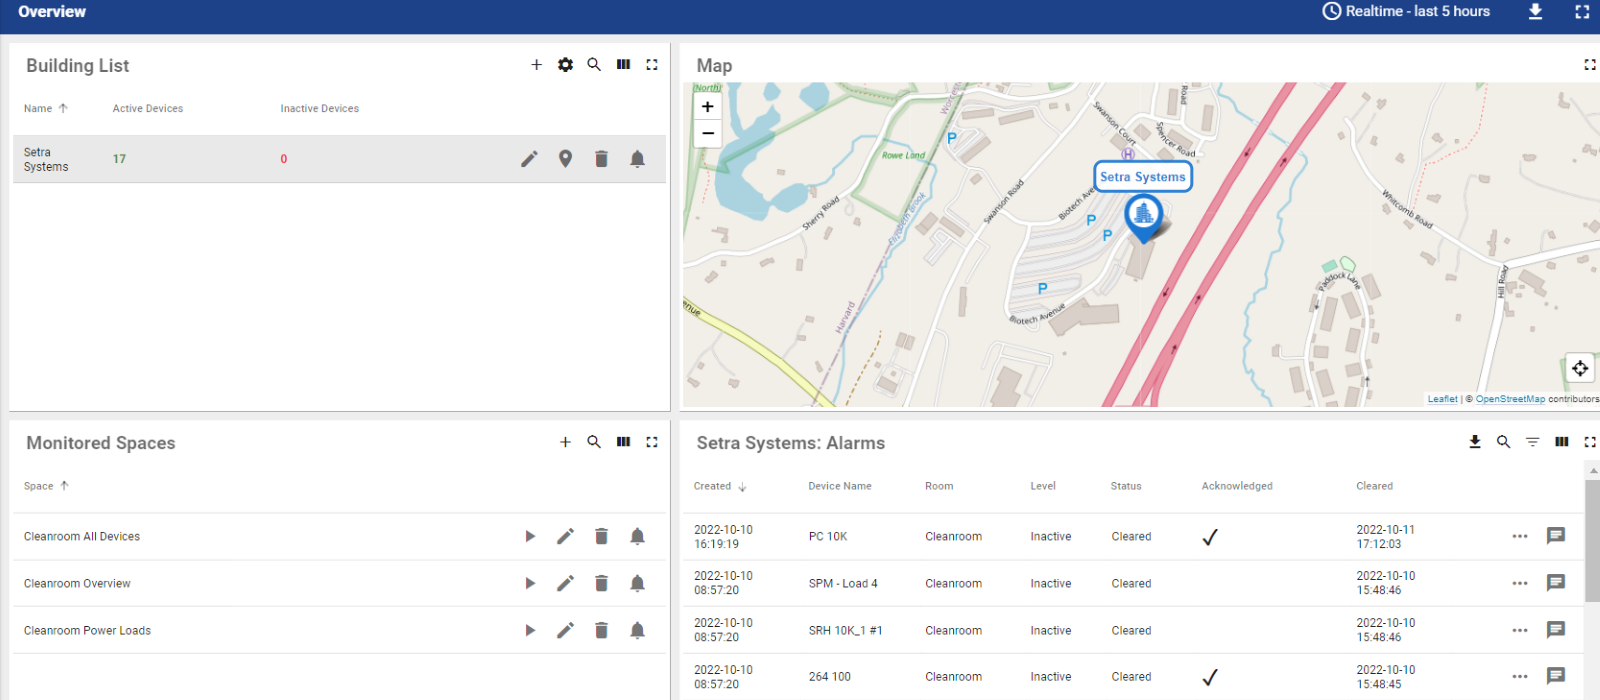Open alarm bell for Setra Systems building
1600x700 pixels.
pos(637,159)
